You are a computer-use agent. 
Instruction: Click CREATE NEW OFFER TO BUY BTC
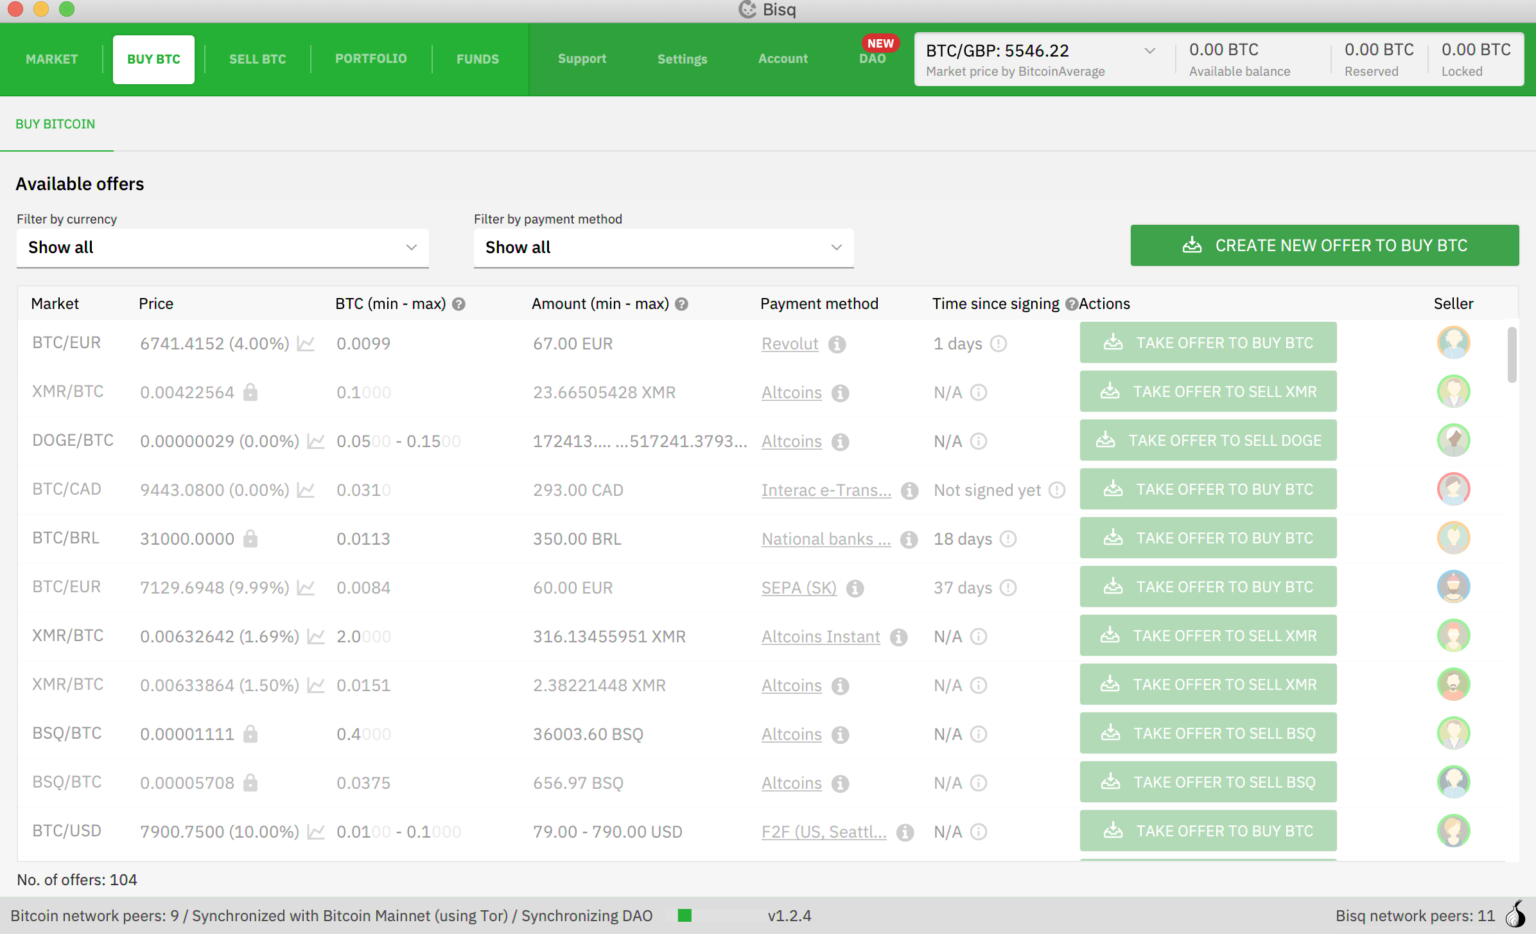tap(1324, 245)
